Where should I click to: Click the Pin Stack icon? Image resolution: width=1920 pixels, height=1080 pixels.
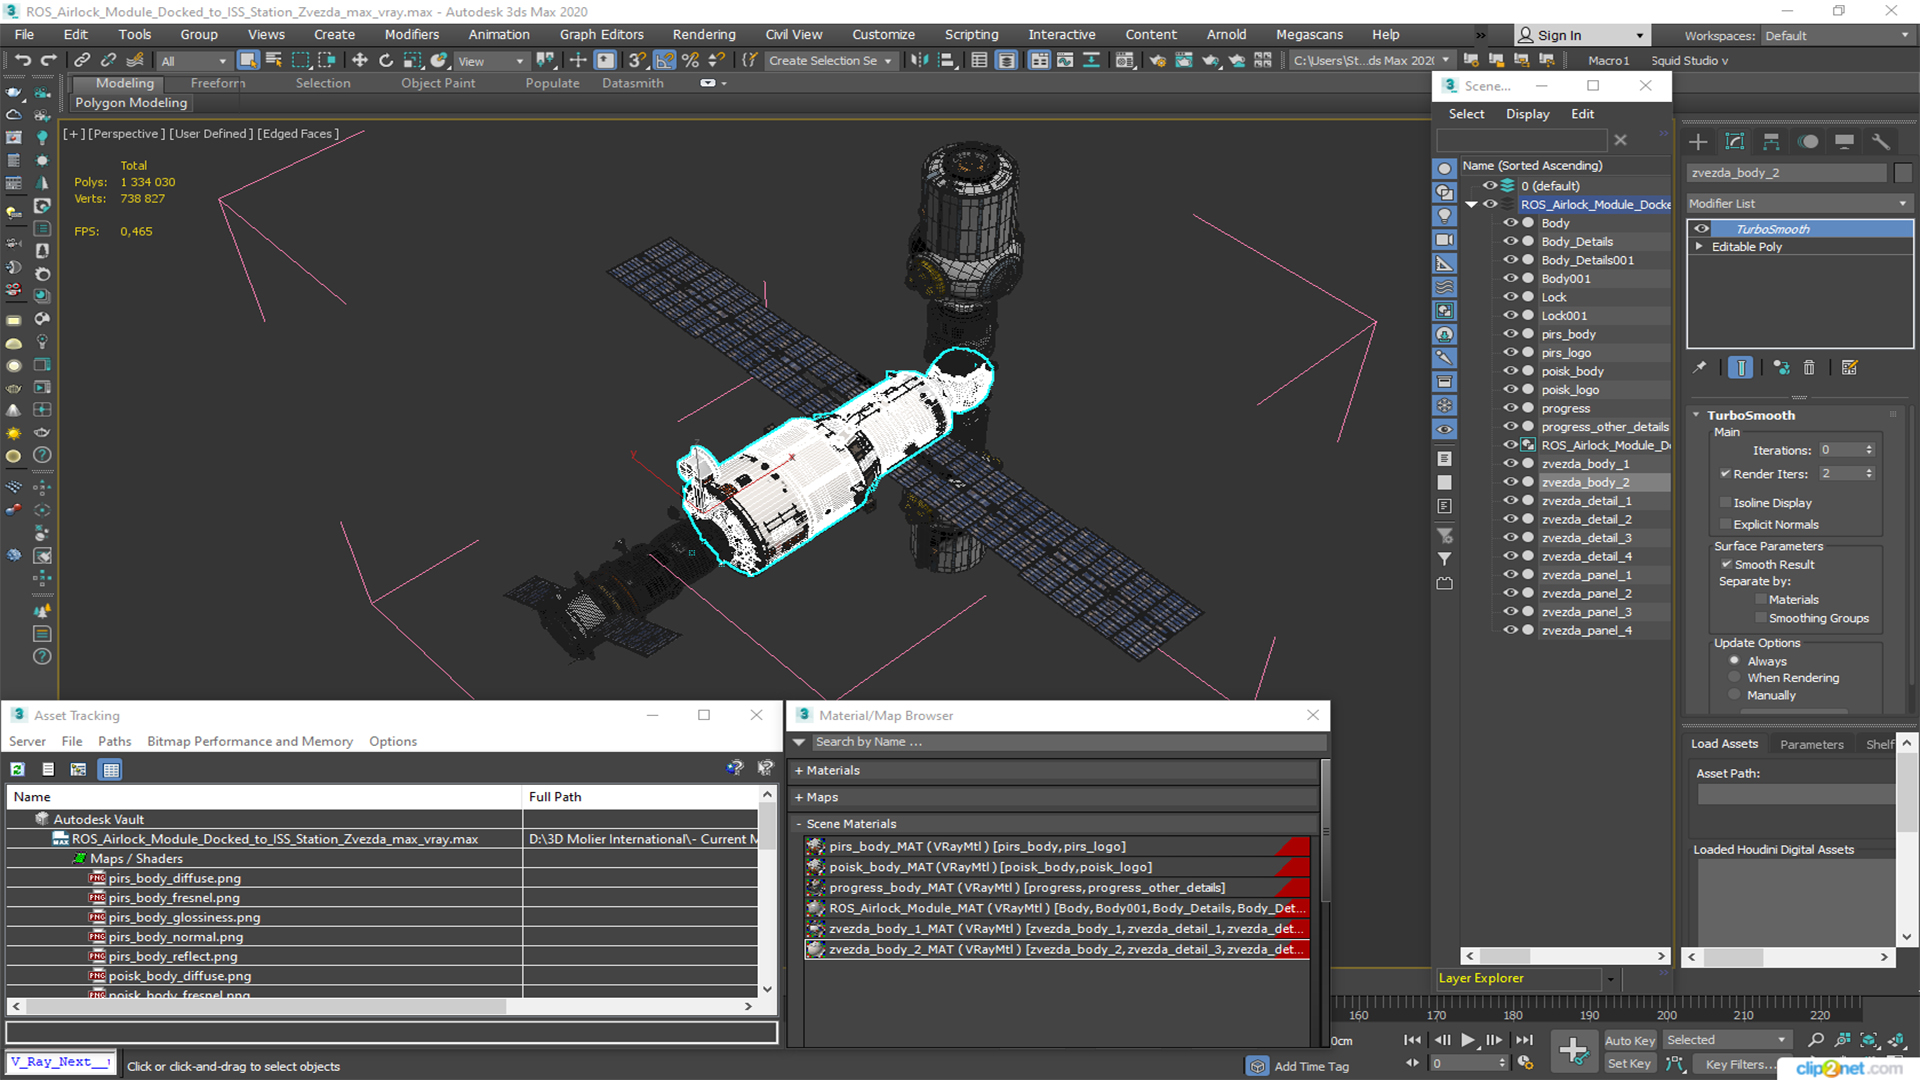point(1699,367)
